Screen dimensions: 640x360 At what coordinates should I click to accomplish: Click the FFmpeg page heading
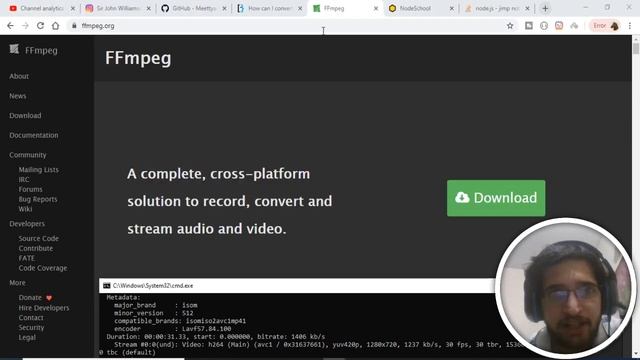point(138,58)
